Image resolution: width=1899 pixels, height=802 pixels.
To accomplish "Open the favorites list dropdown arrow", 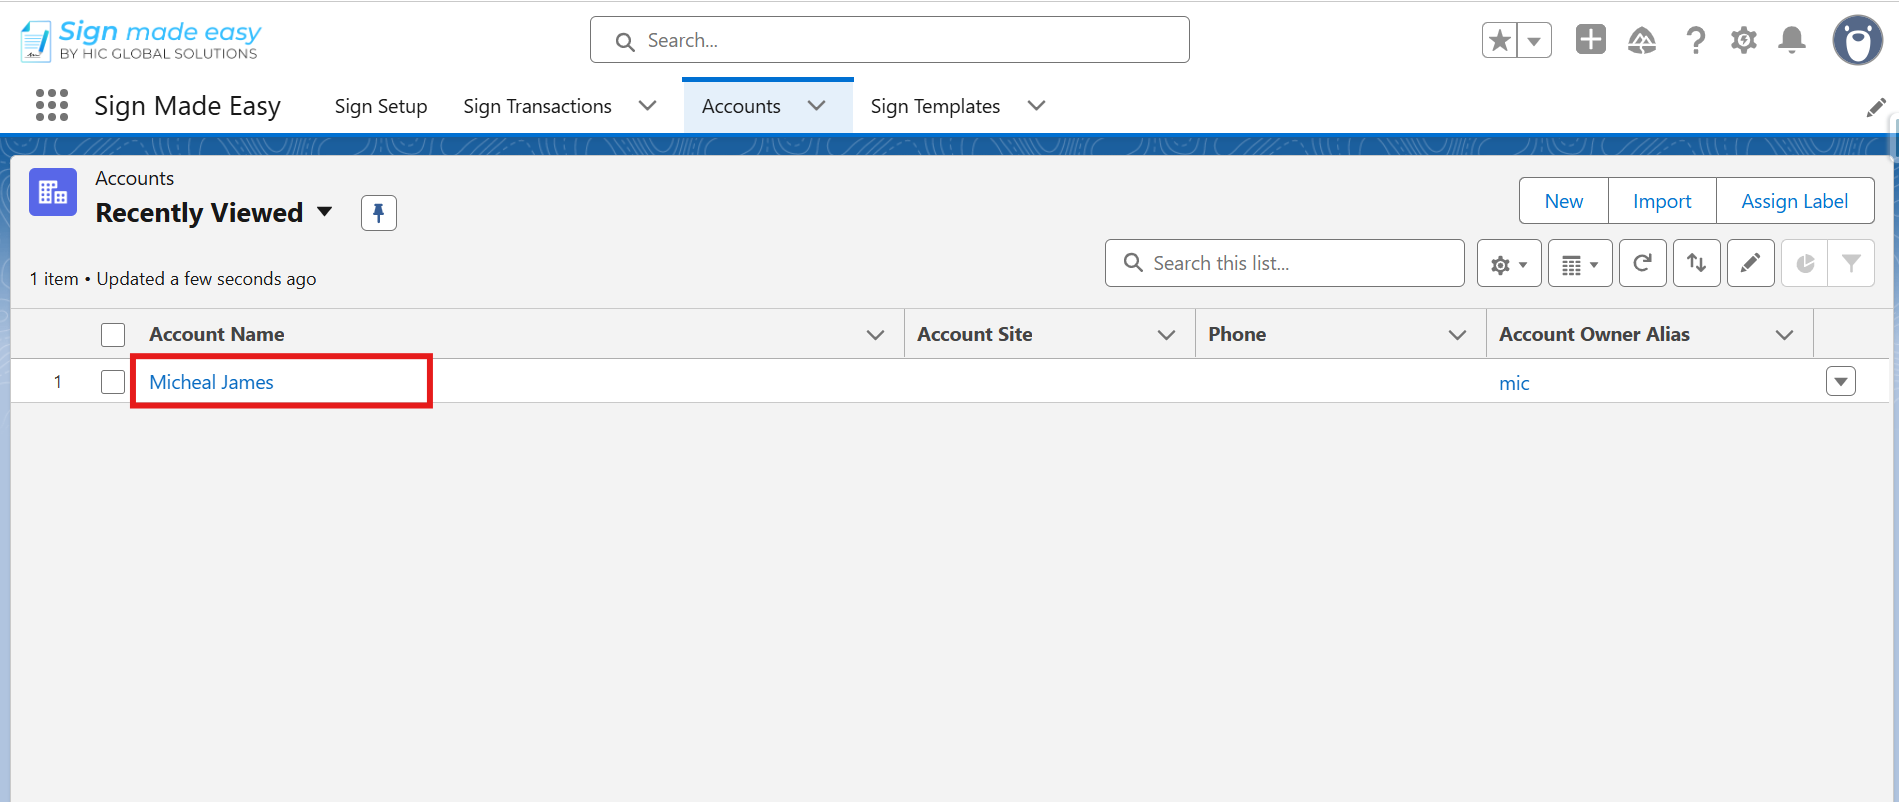I will pos(1534,40).
